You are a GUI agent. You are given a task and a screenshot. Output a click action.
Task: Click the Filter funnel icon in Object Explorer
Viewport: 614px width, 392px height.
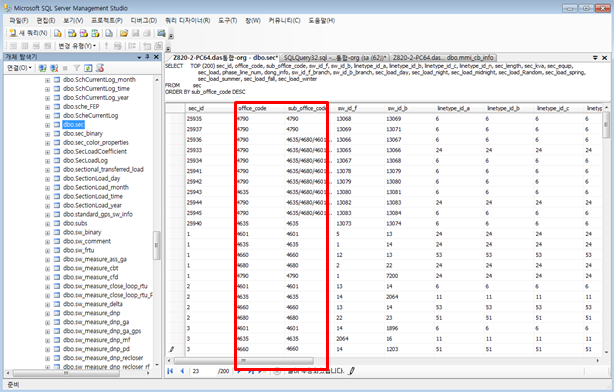coord(77,68)
